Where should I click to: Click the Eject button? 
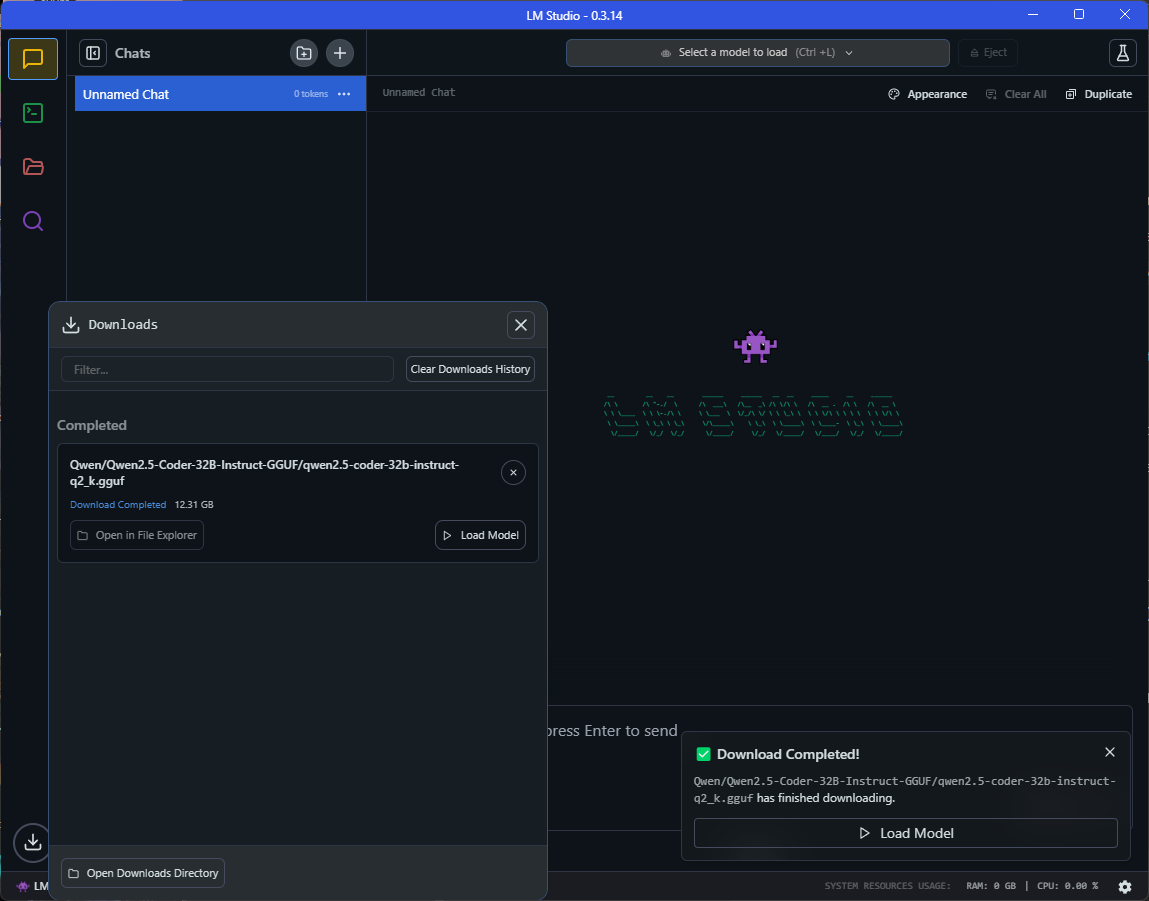point(988,53)
